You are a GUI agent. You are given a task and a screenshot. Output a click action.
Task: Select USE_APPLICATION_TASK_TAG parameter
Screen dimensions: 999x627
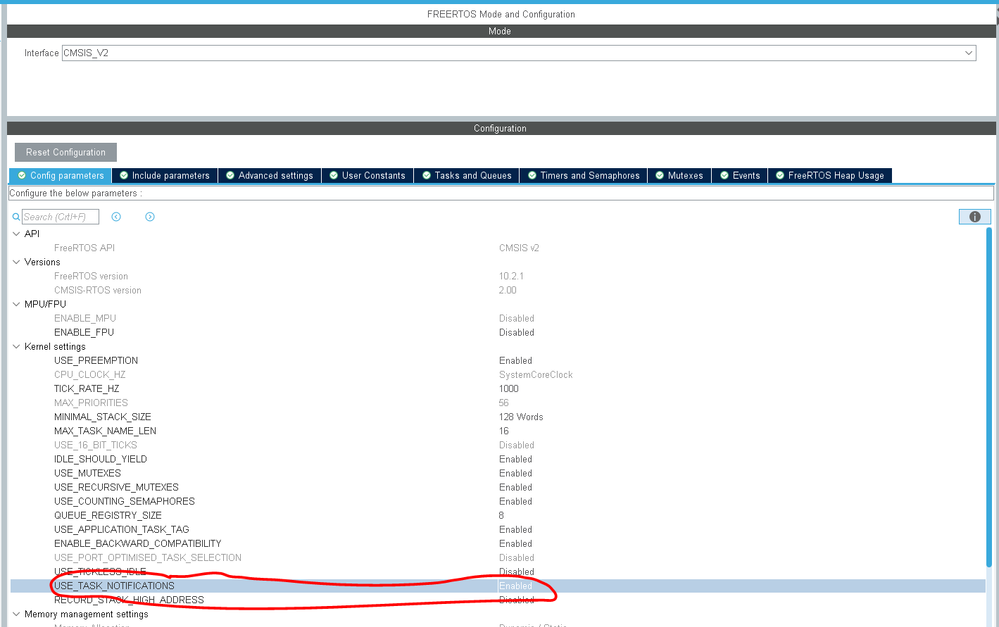122,530
